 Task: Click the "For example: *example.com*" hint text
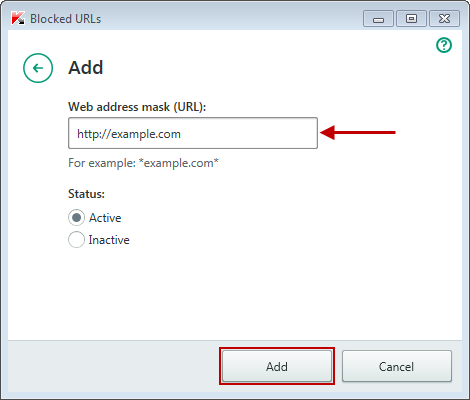coord(143,163)
